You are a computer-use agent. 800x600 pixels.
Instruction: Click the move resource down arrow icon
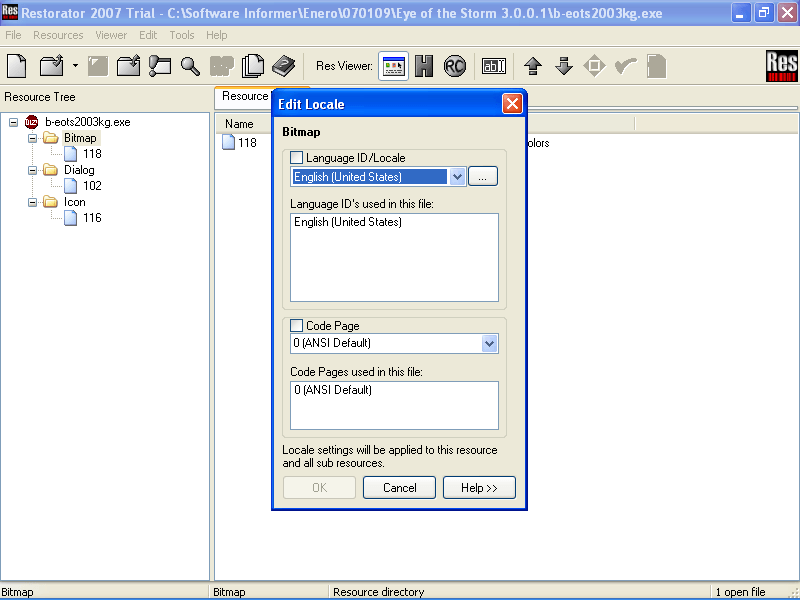(564, 67)
